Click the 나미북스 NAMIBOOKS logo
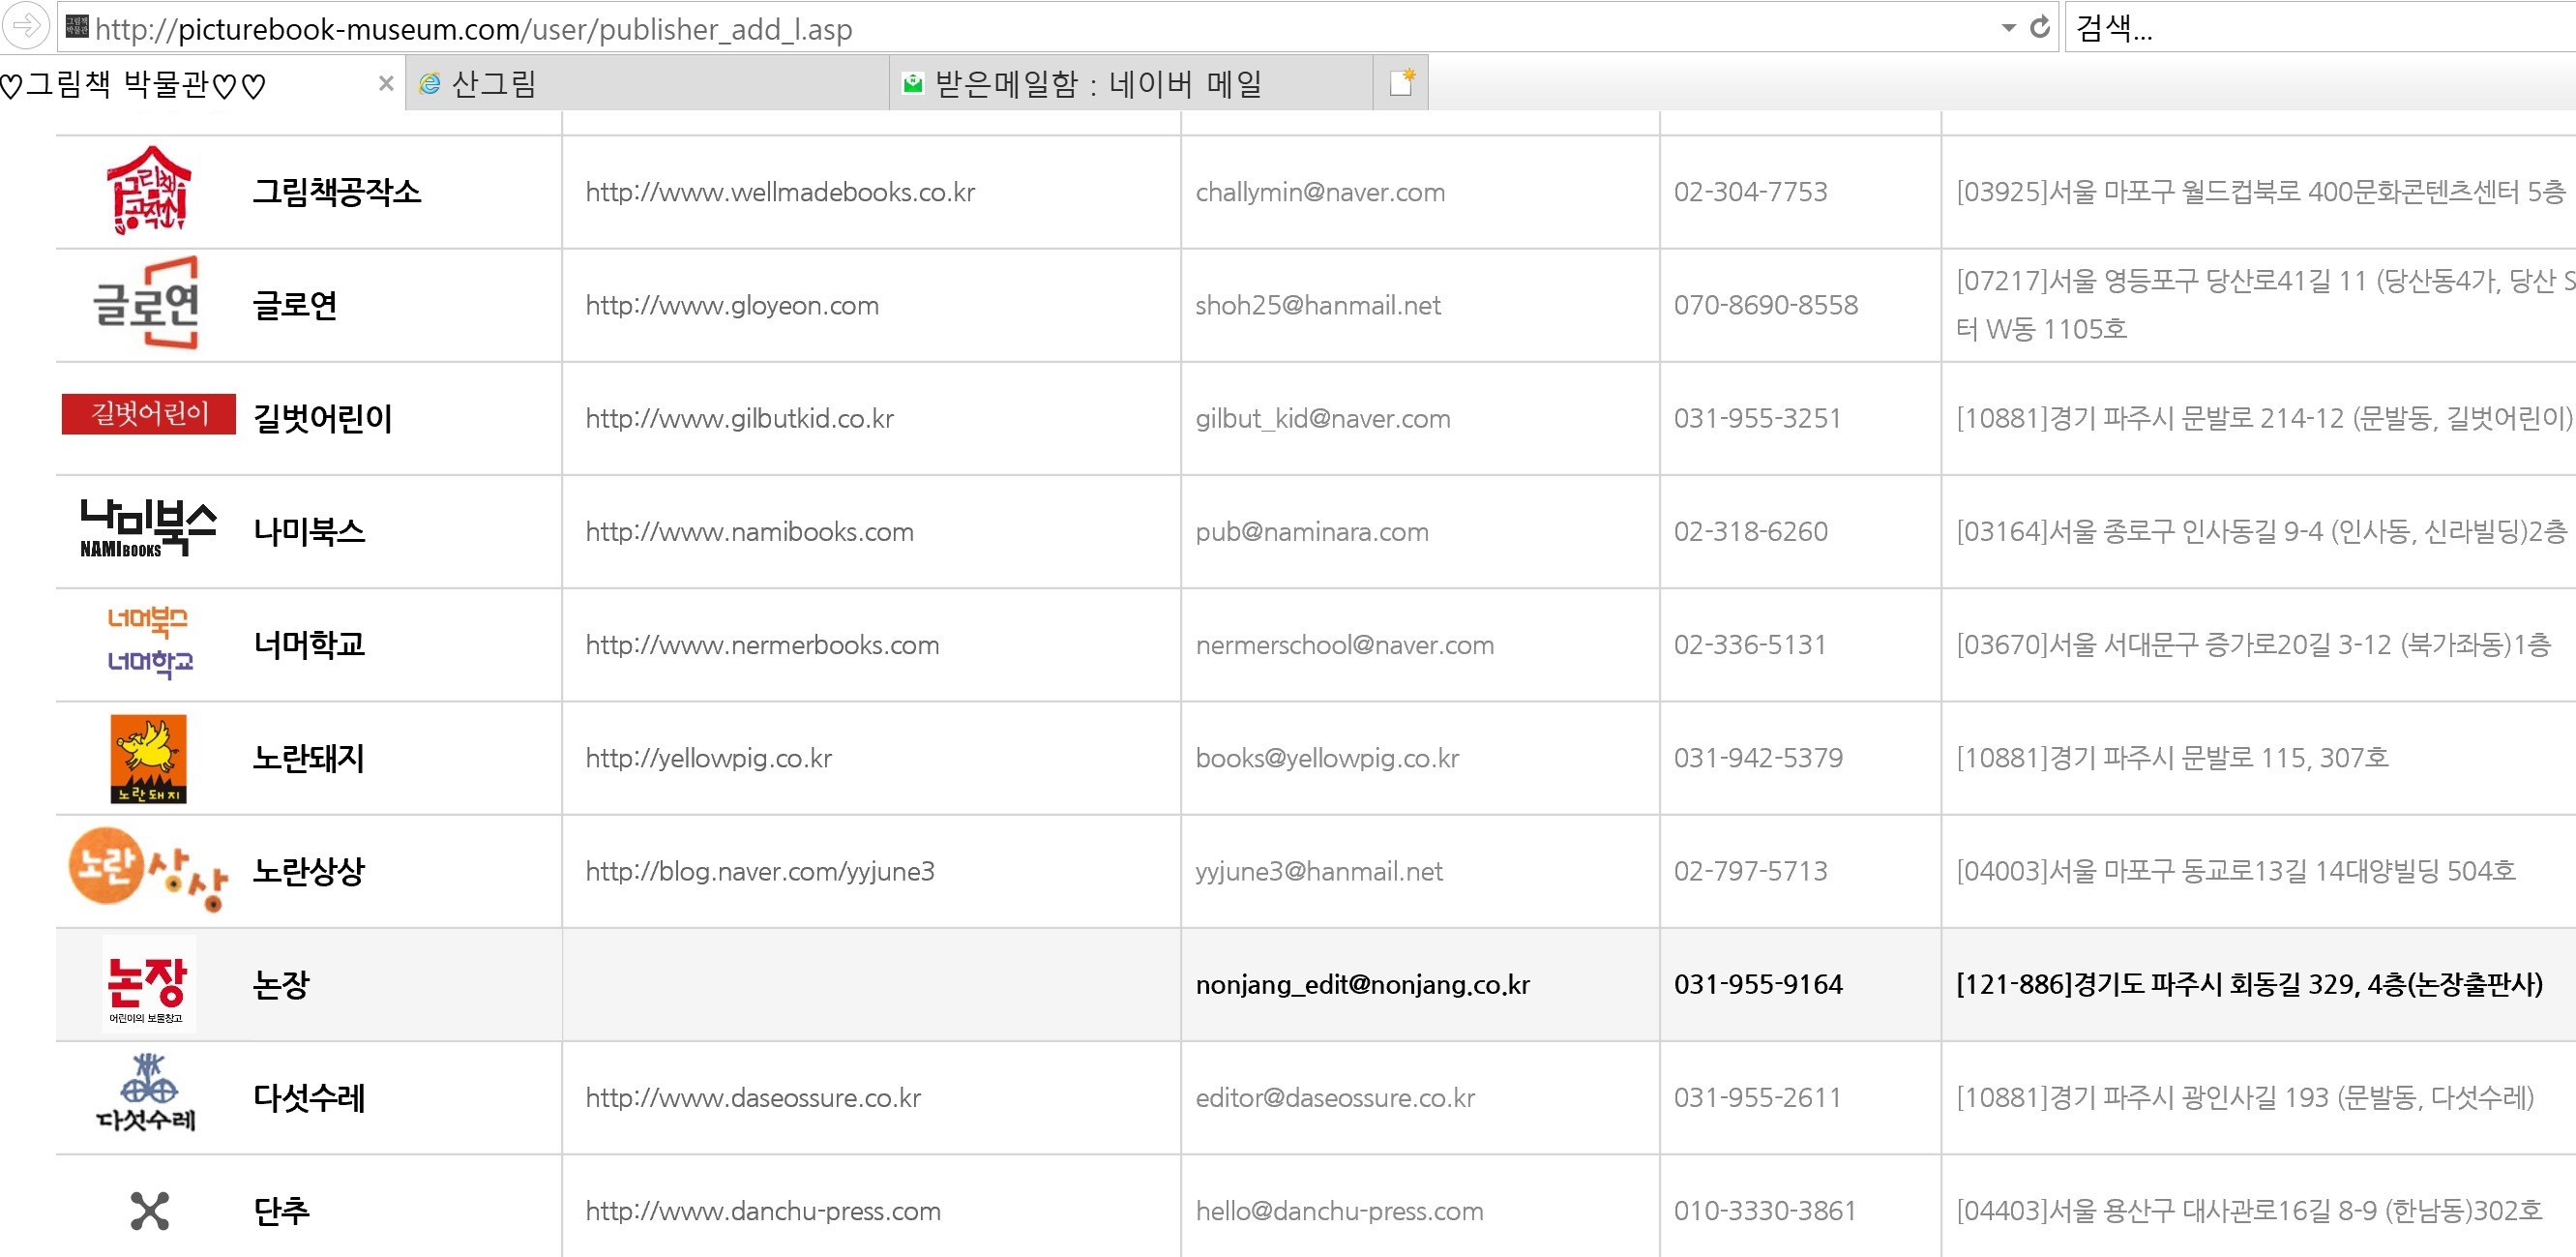The image size is (2576, 1257). (x=148, y=528)
